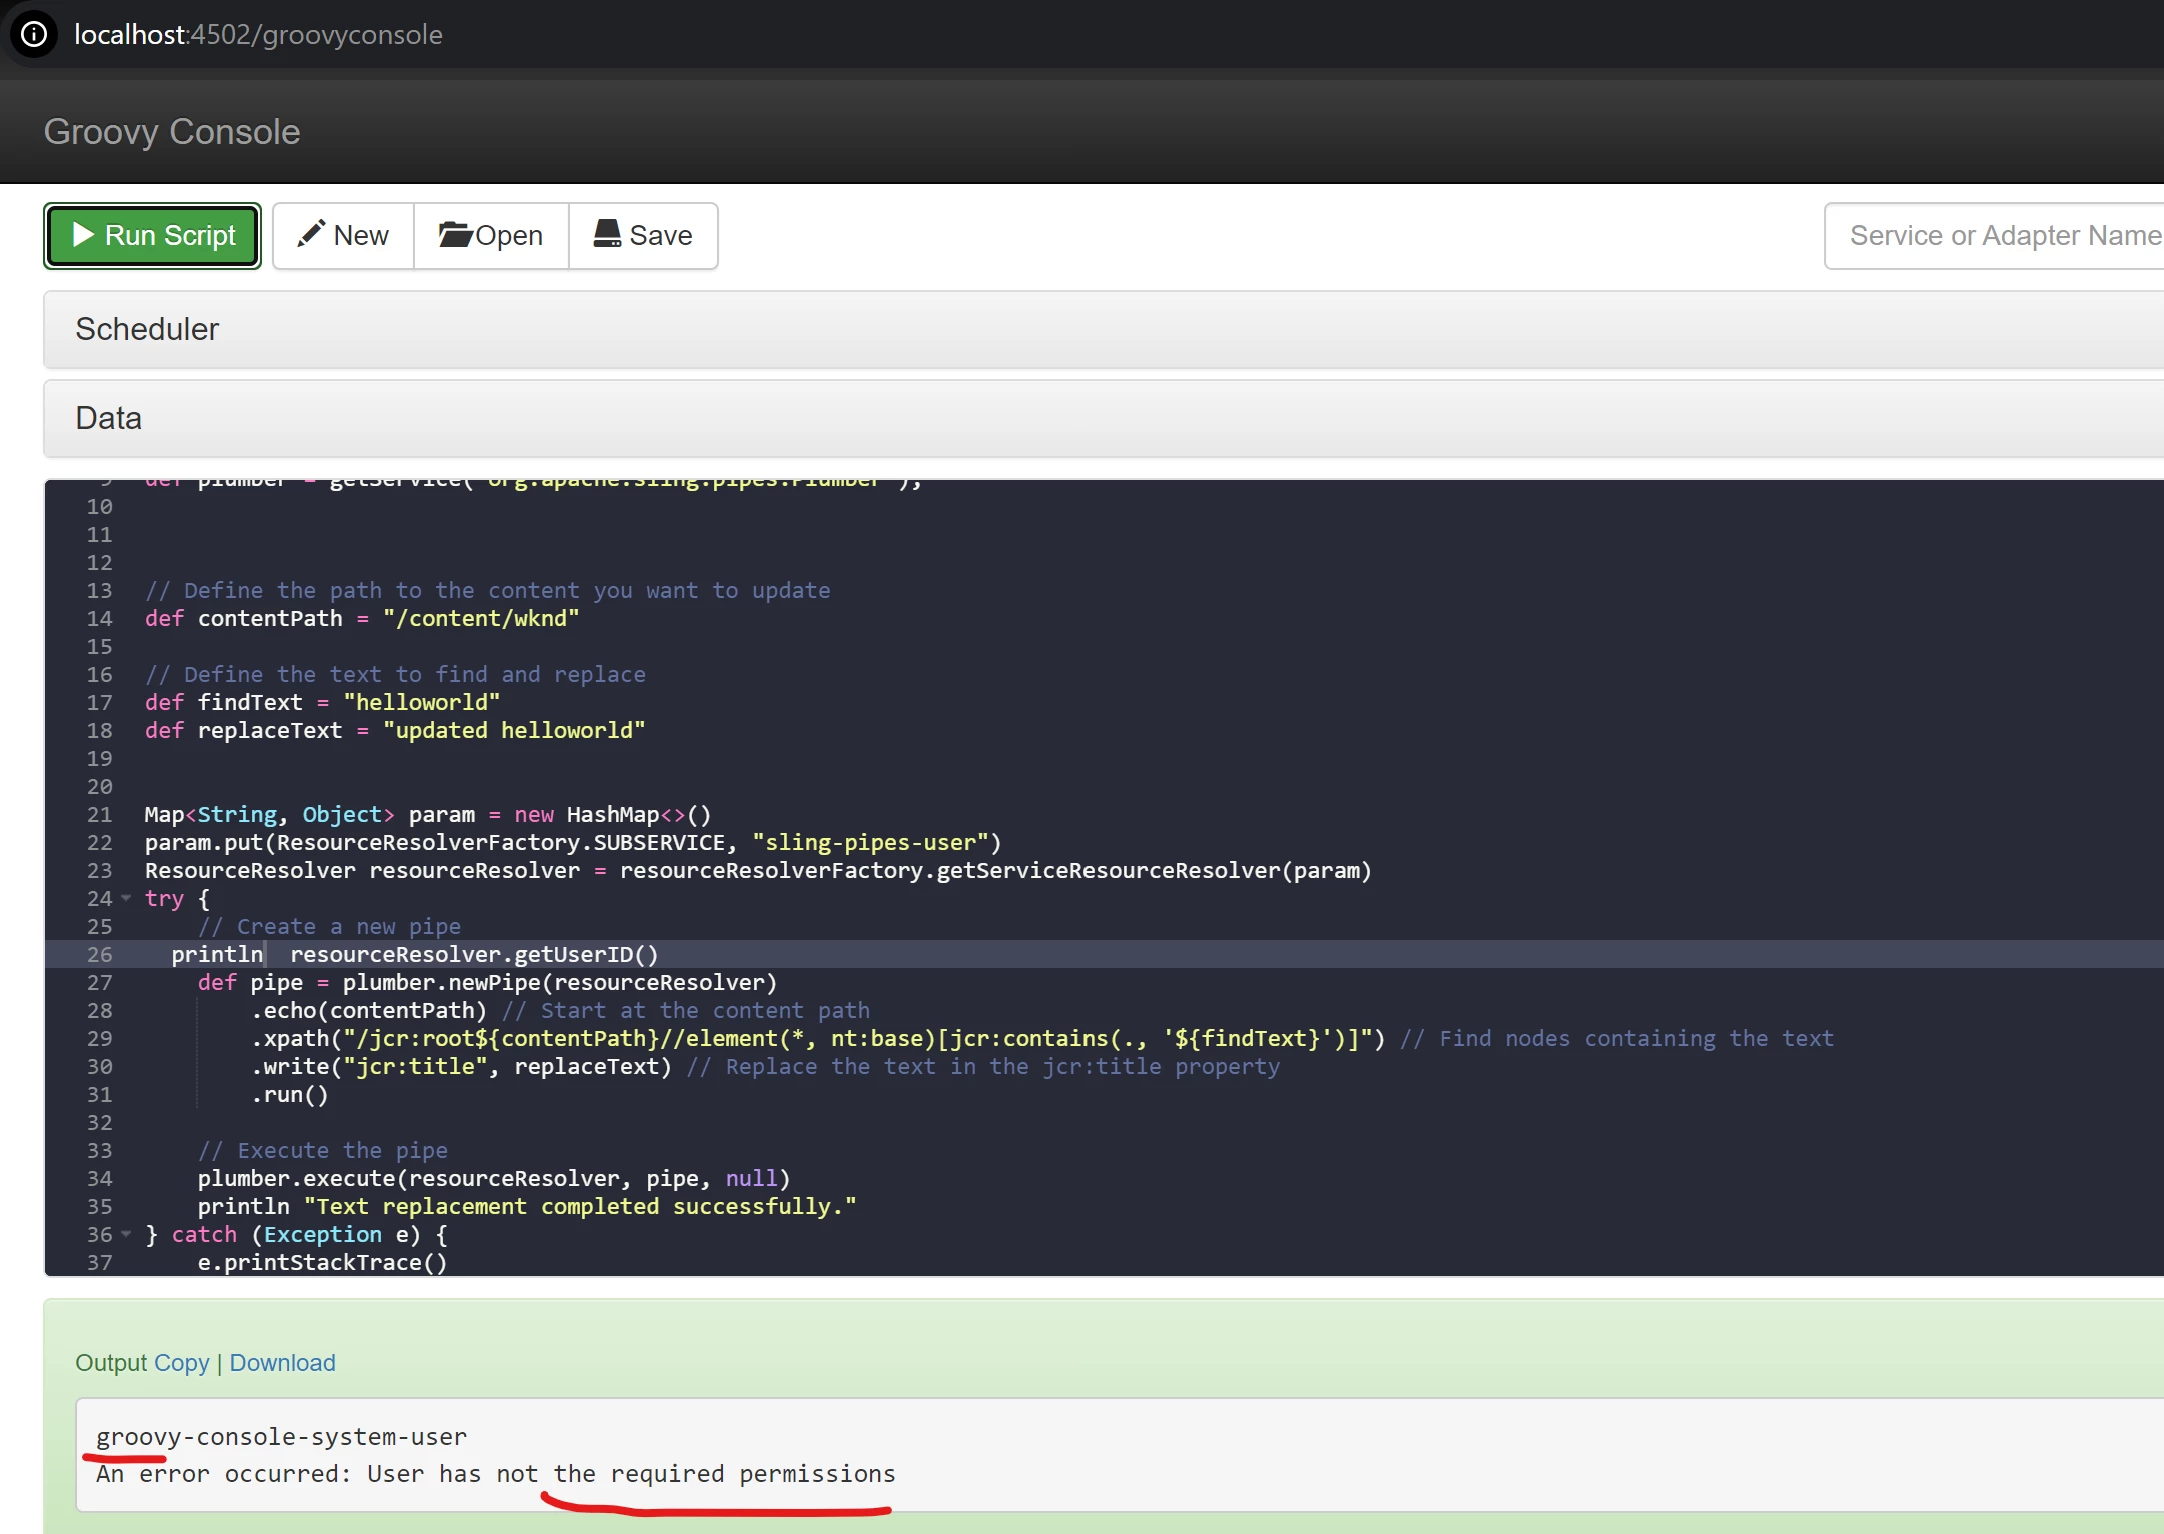Copy the script output
The width and height of the screenshot is (2164, 1534).
tap(182, 1363)
